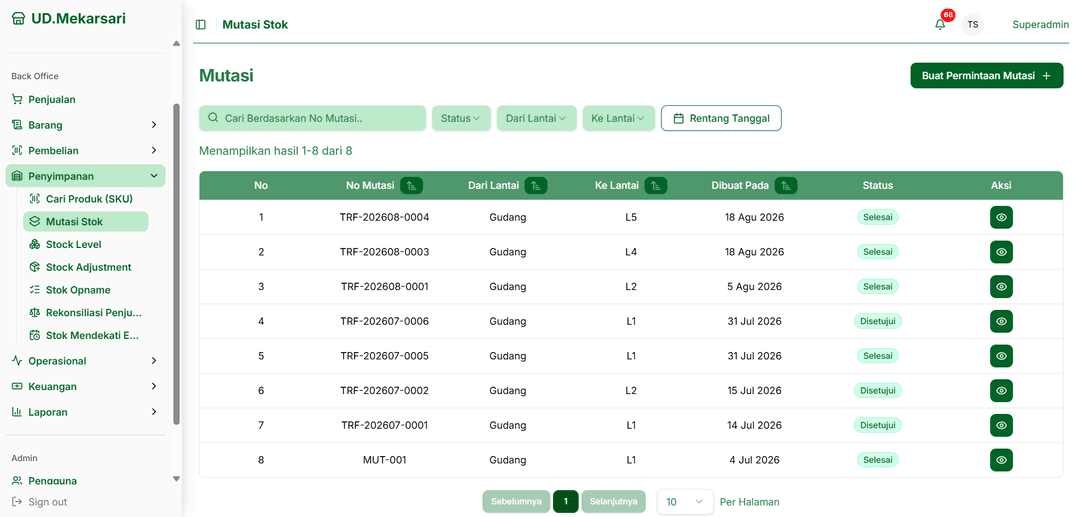Open Stock Level page
Image resolution: width=1080 pixels, height=517 pixels.
[x=86, y=244]
